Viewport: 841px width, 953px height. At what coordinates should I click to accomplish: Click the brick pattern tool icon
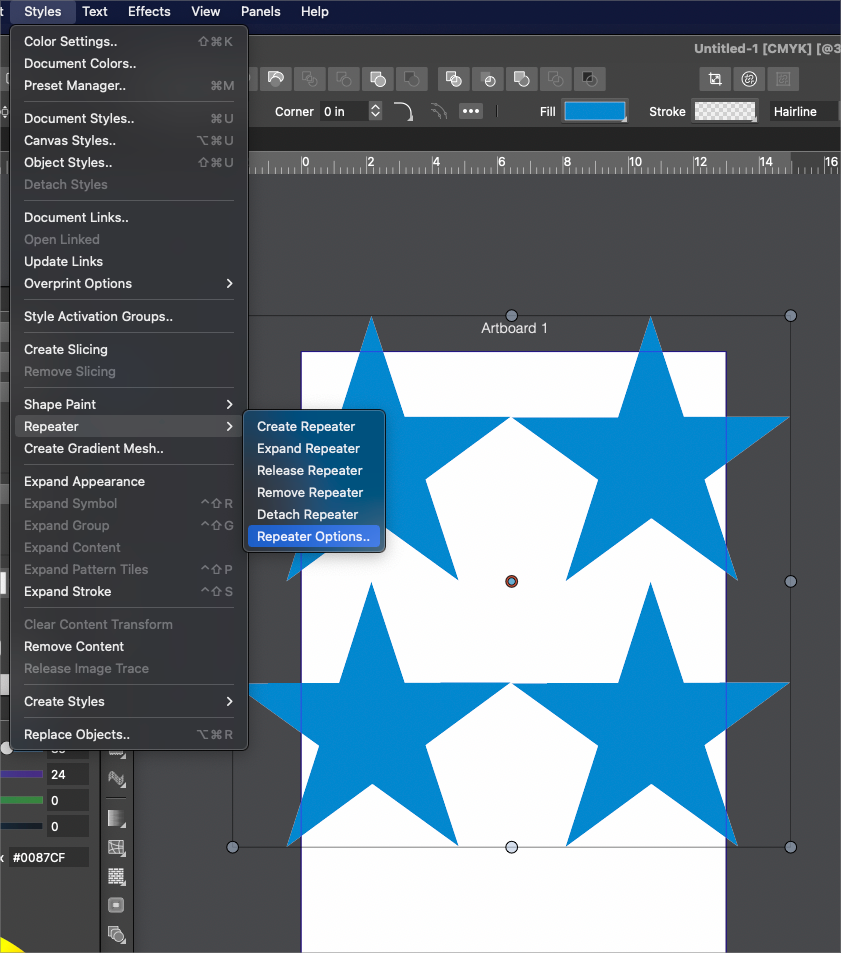[x=117, y=877]
